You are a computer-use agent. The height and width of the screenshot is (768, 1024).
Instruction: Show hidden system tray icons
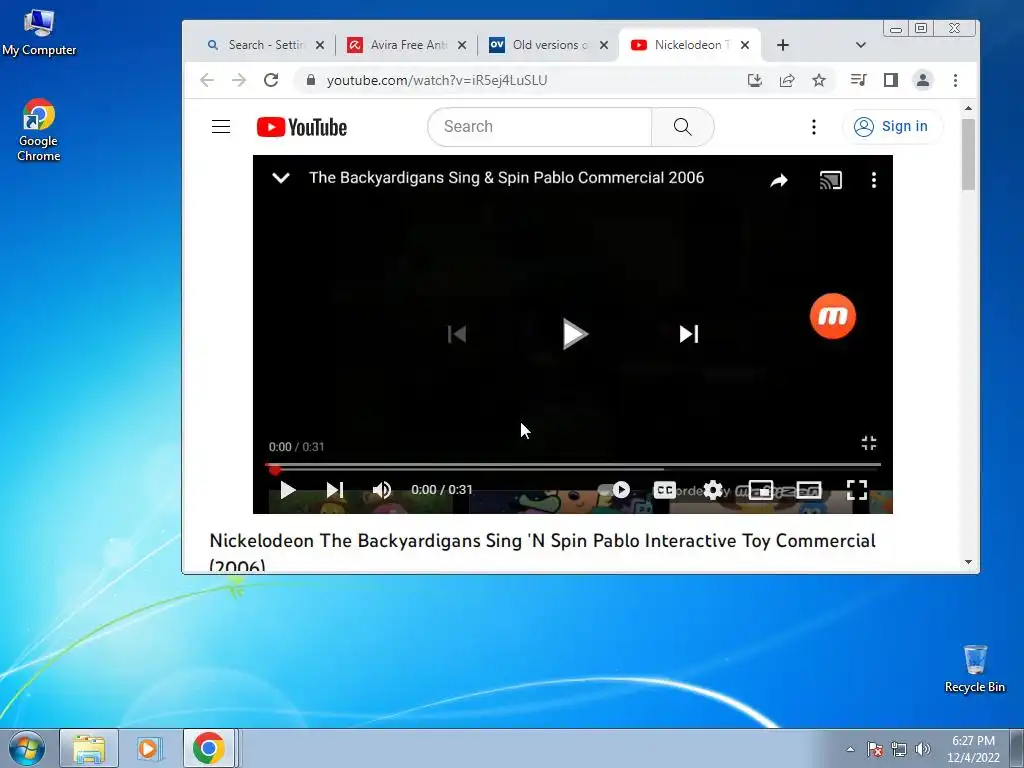[850, 749]
